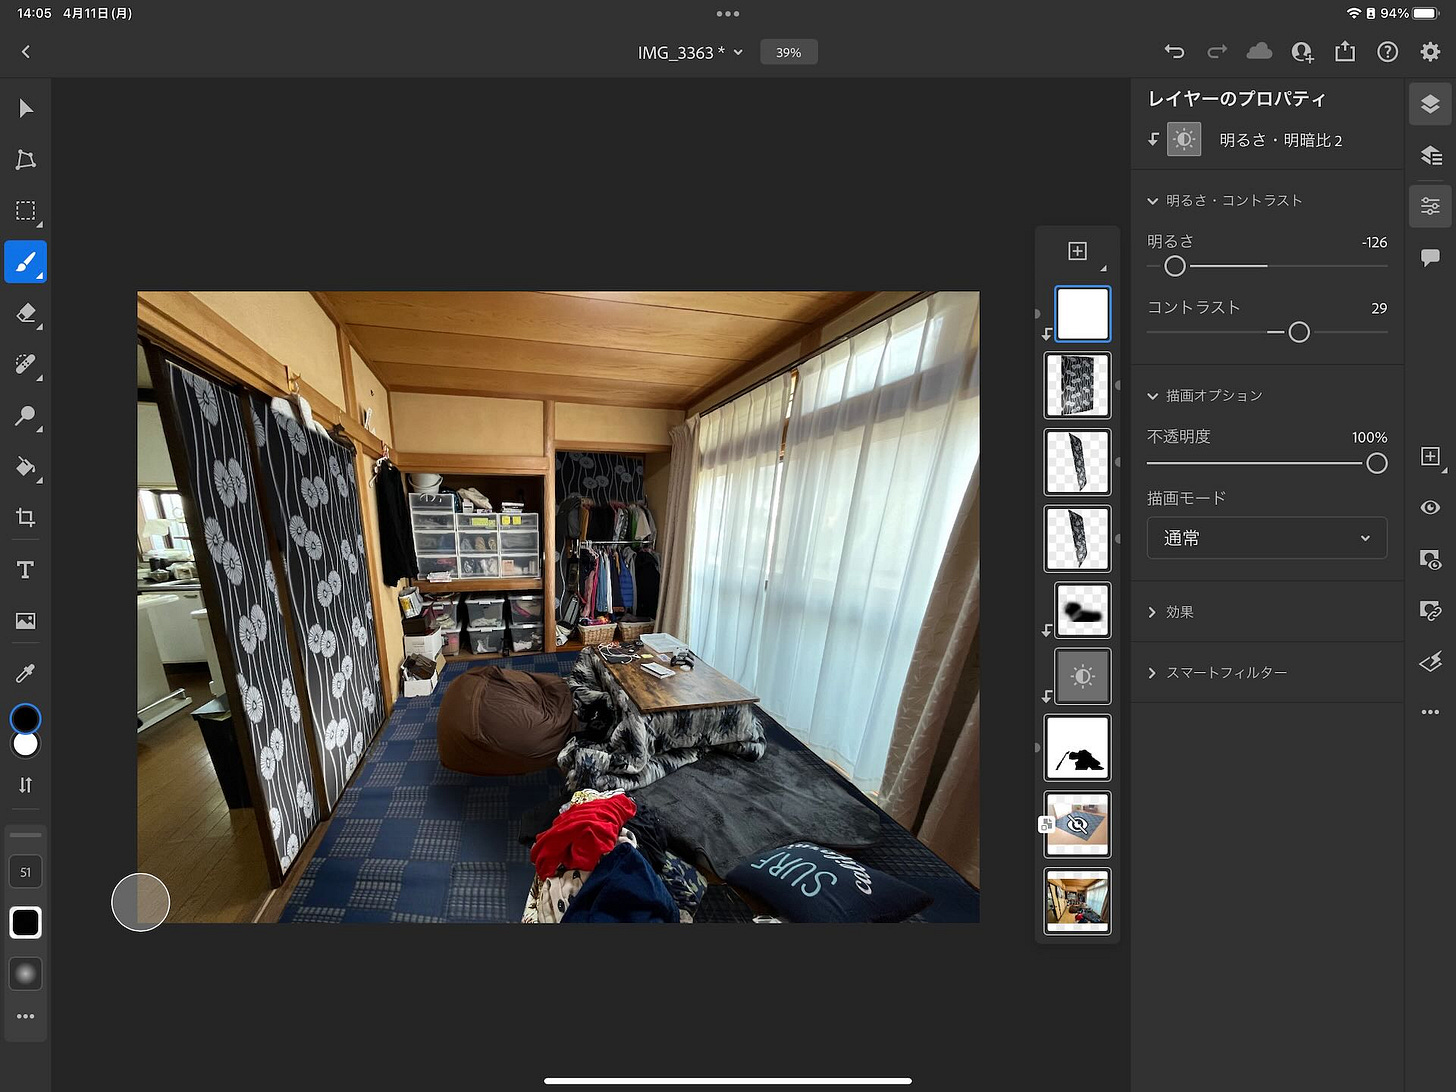
Task: Open the IMG_3363 document title menu
Action: point(690,51)
